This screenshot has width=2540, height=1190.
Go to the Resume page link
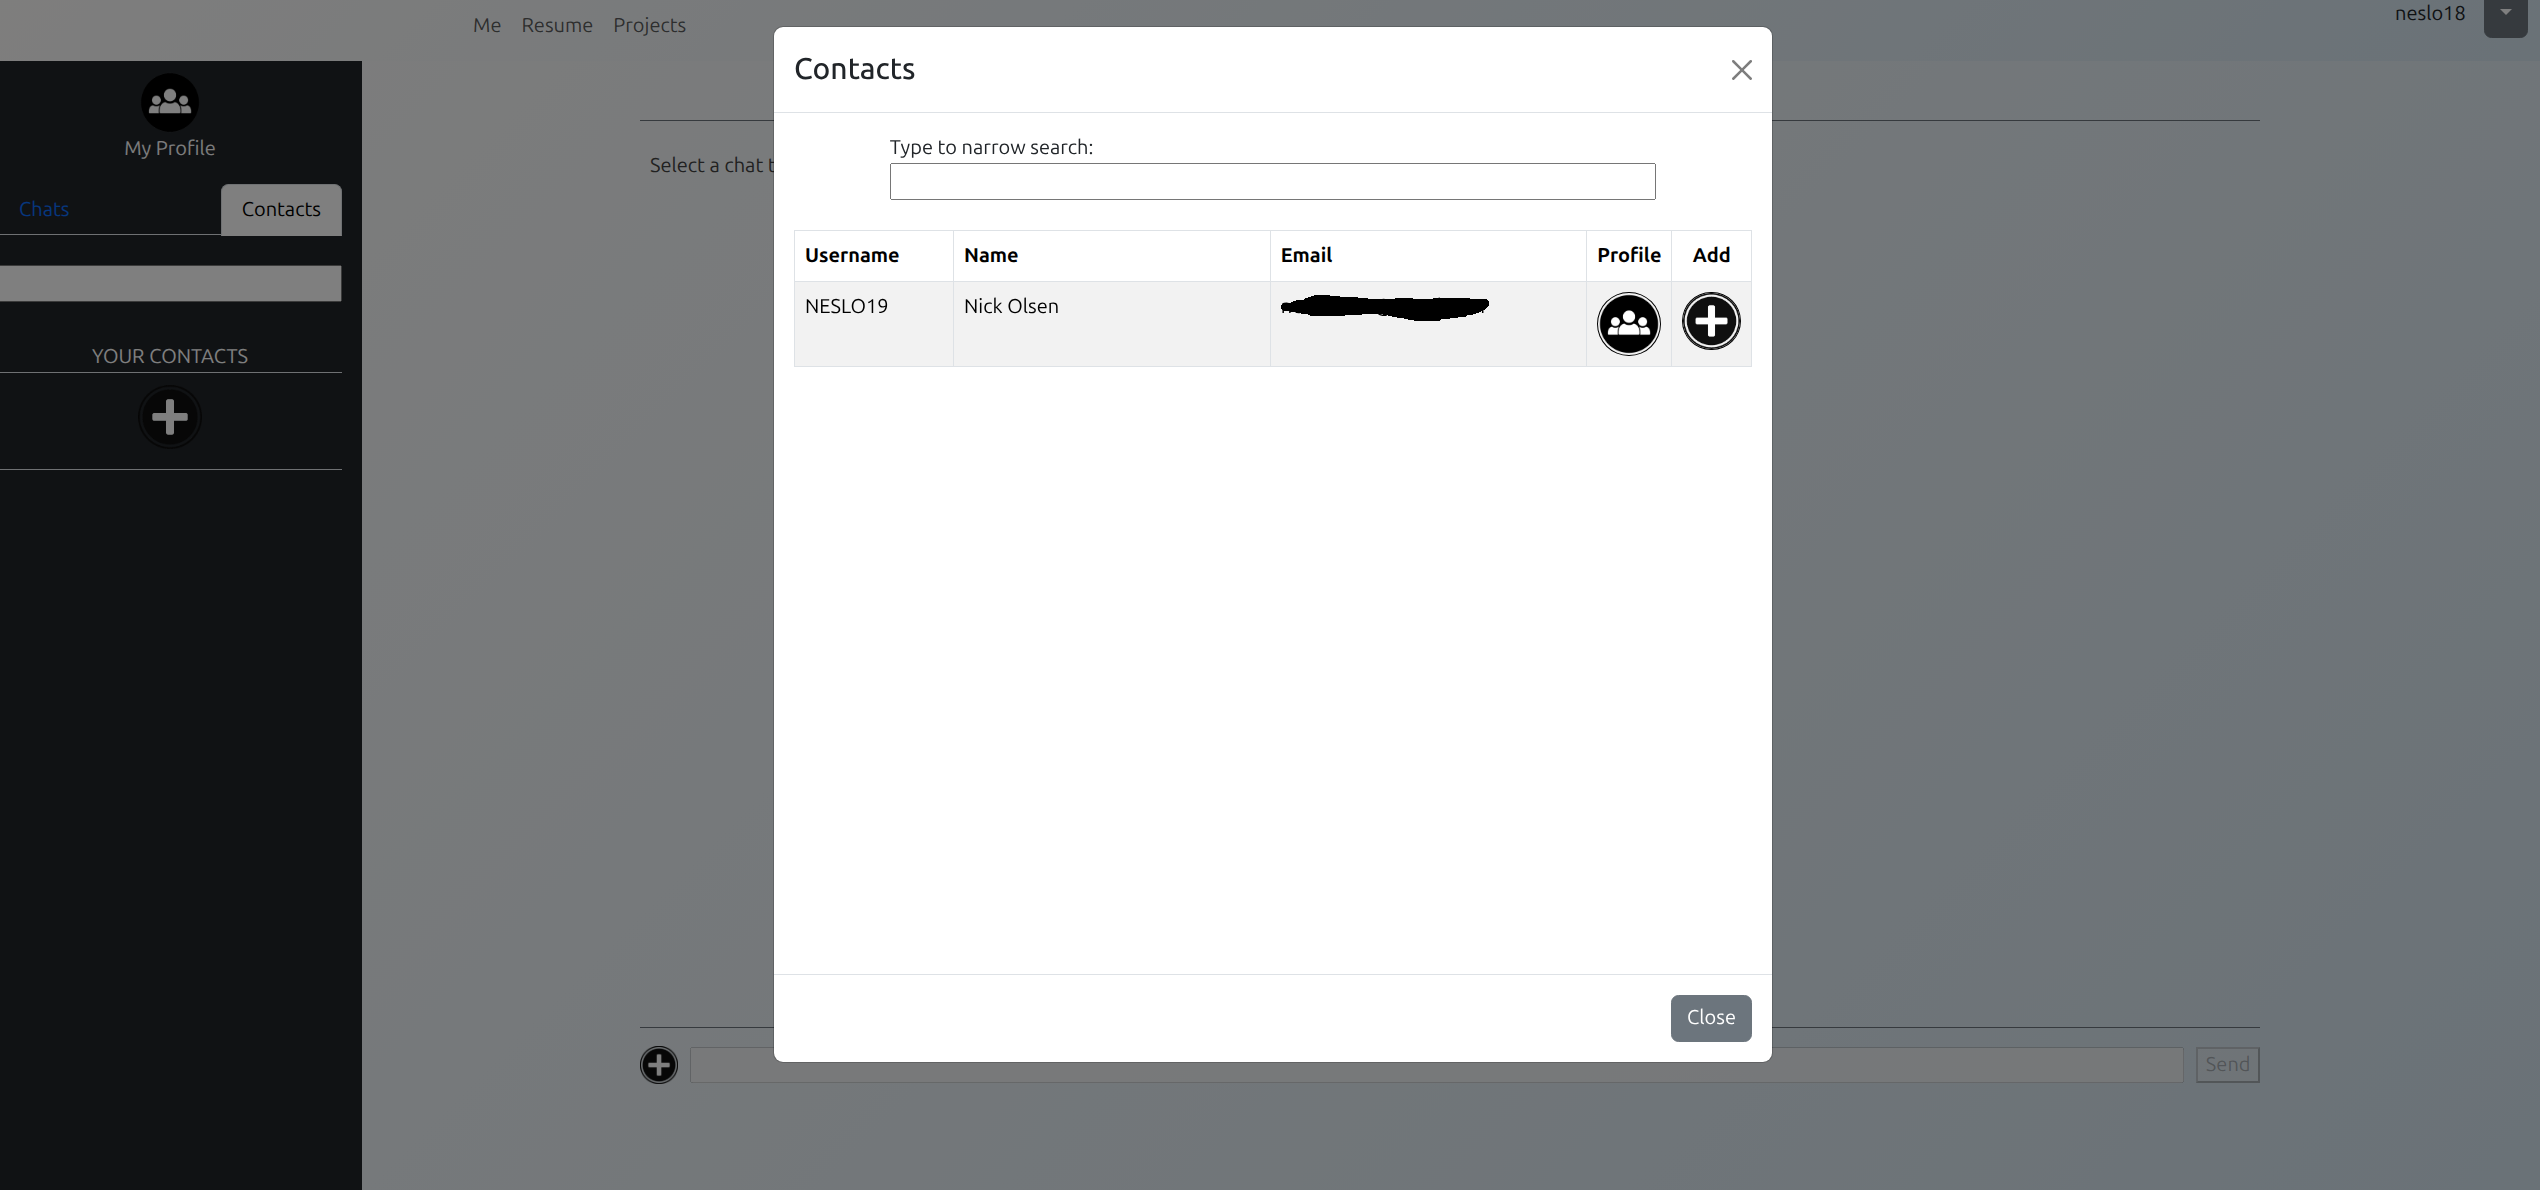557,25
